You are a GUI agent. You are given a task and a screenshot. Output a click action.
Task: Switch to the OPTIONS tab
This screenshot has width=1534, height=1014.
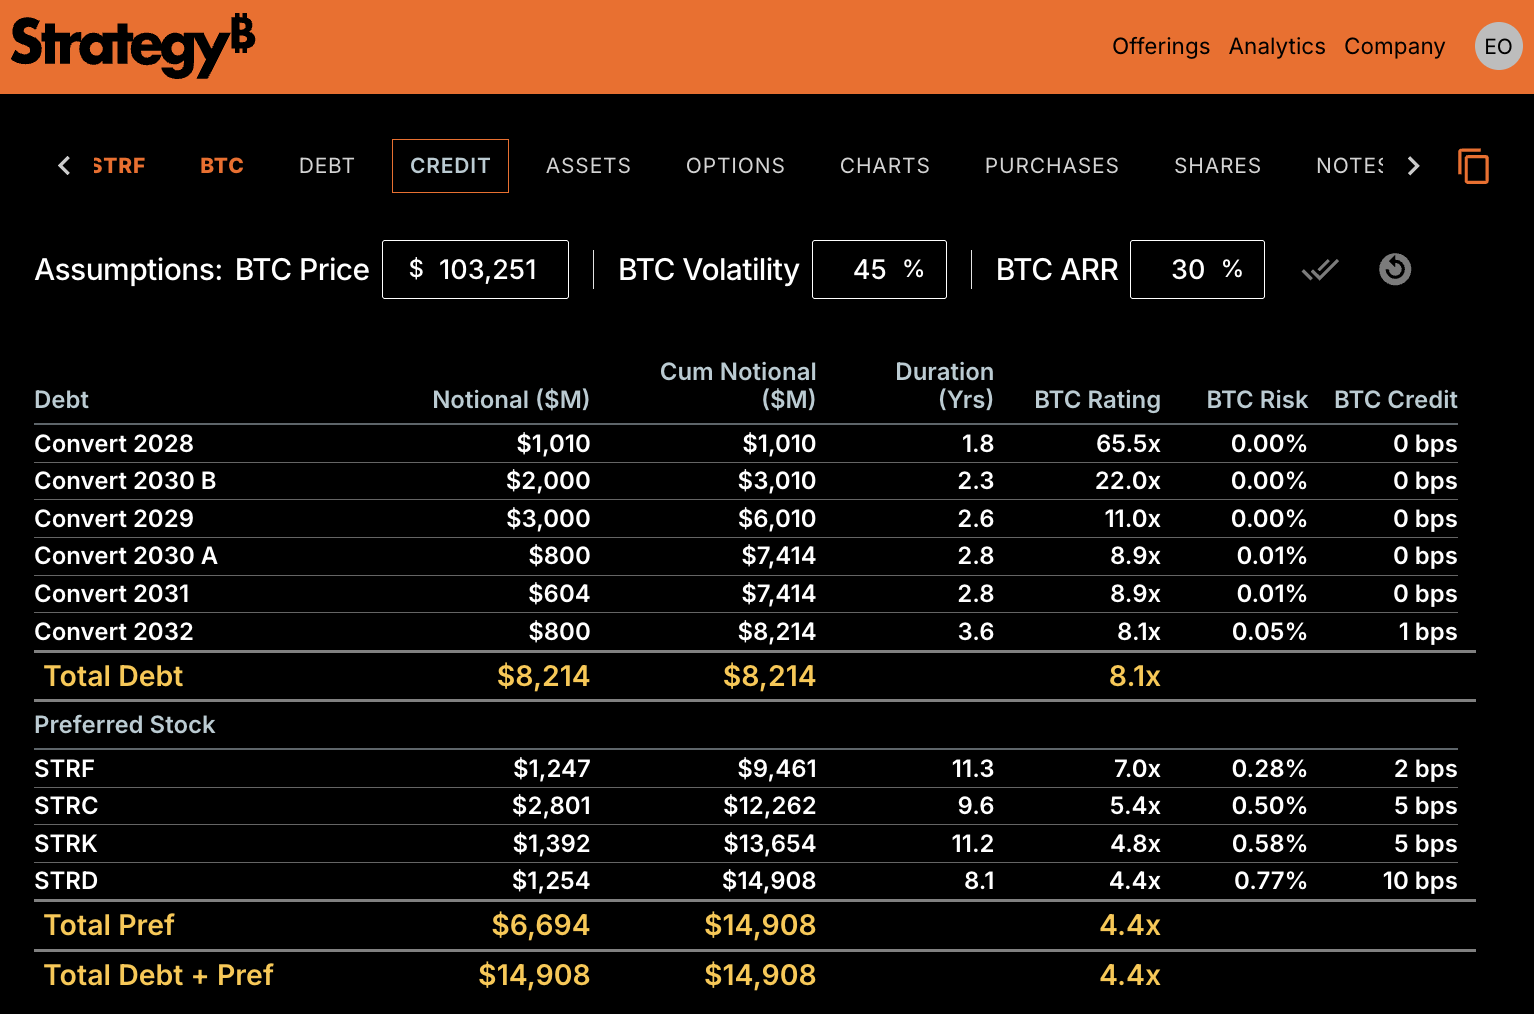point(736,166)
